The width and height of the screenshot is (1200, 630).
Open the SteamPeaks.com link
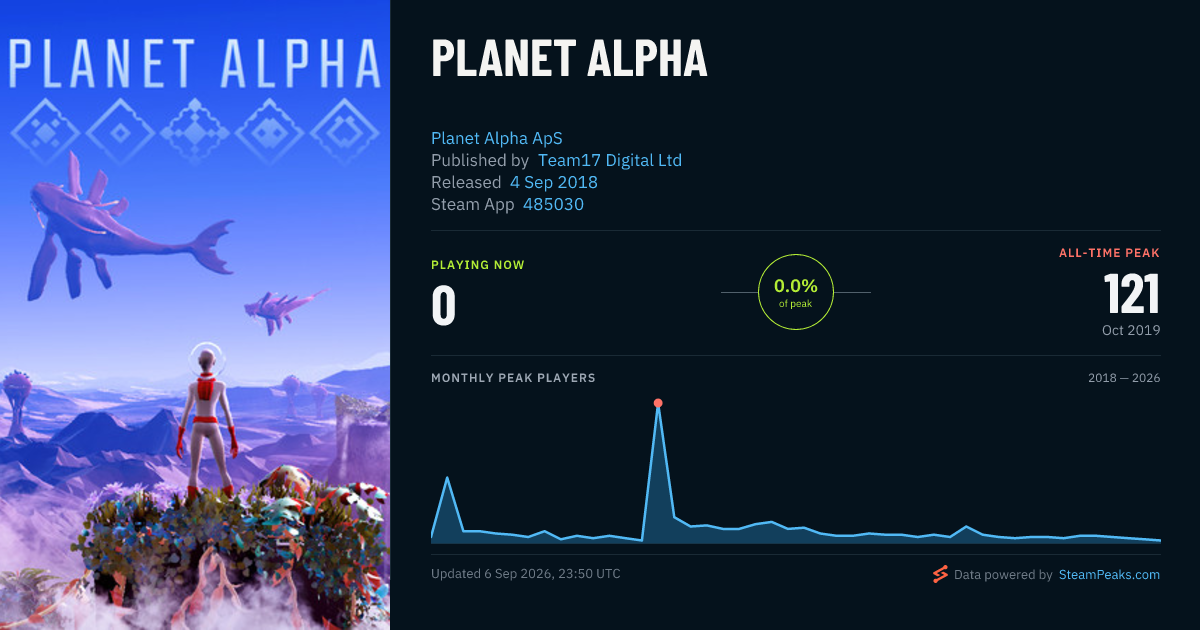[x=1109, y=575]
